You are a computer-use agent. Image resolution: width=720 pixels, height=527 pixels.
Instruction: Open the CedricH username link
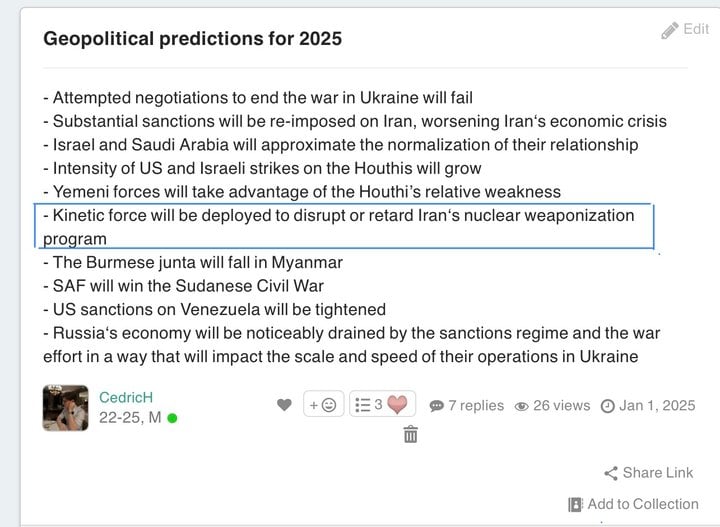pyautogui.click(x=126, y=397)
